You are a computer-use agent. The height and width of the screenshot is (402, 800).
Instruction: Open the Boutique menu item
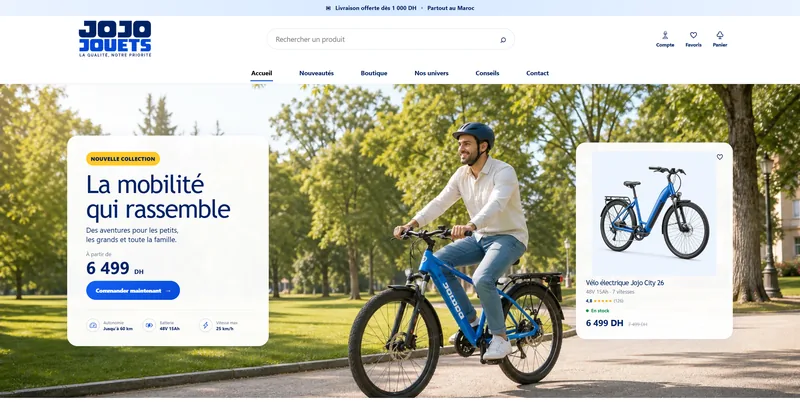(374, 73)
